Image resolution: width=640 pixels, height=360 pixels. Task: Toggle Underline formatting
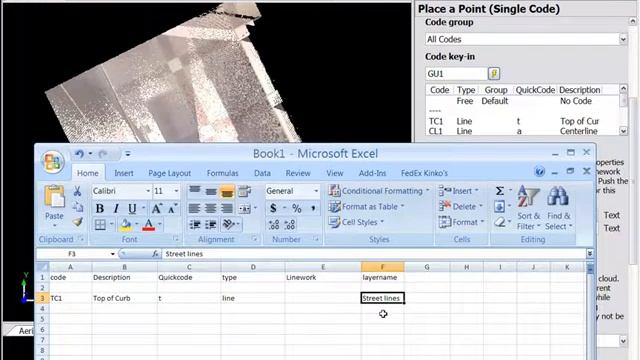point(132,209)
